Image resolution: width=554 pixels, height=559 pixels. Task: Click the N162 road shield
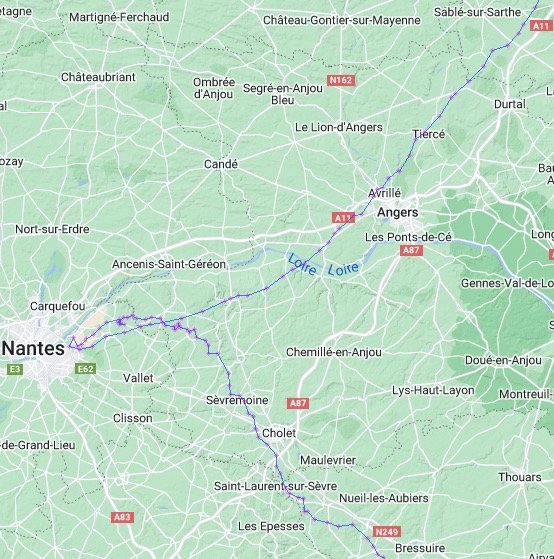pos(341,80)
